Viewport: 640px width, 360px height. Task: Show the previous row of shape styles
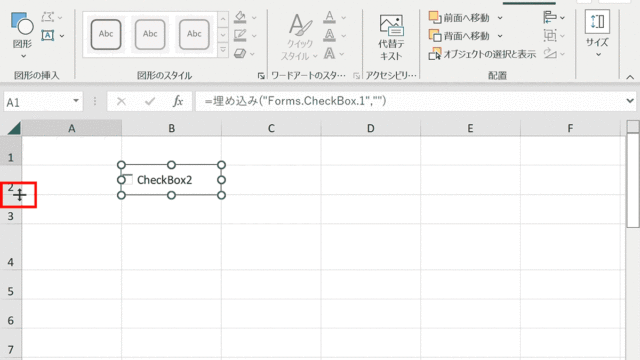[x=223, y=19]
